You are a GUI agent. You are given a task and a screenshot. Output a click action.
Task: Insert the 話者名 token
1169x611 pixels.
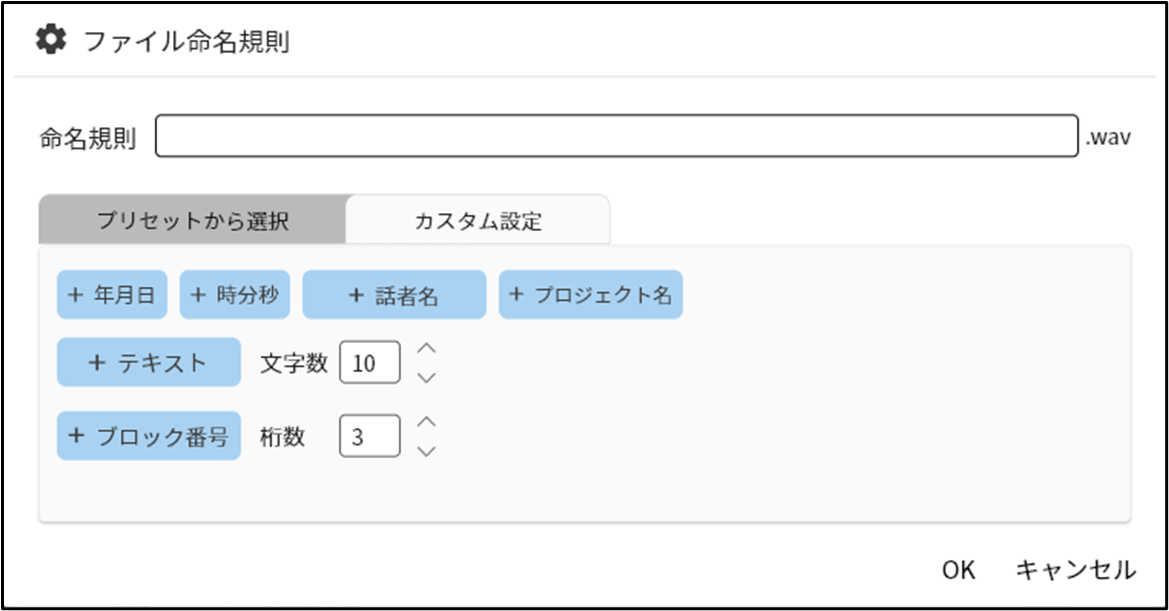pos(394,295)
